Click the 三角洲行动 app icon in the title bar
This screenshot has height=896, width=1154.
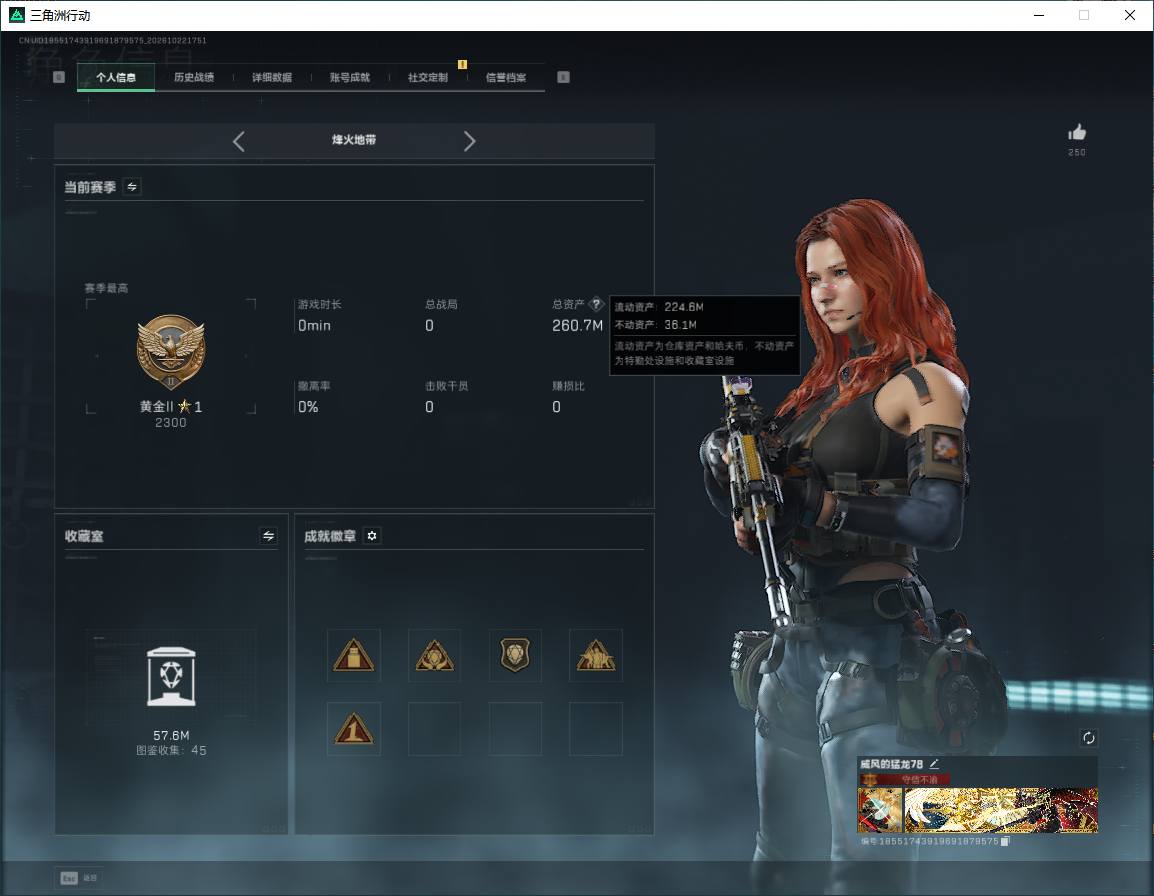coord(16,15)
